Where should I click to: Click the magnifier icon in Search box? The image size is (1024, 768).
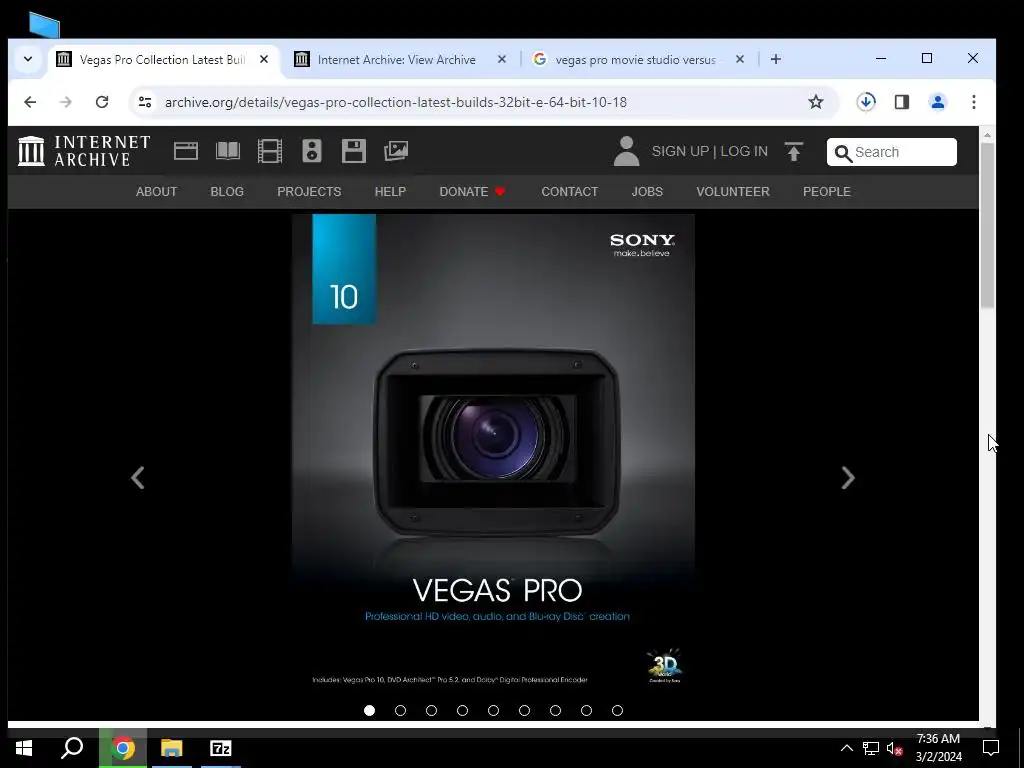pyautogui.click(x=843, y=153)
